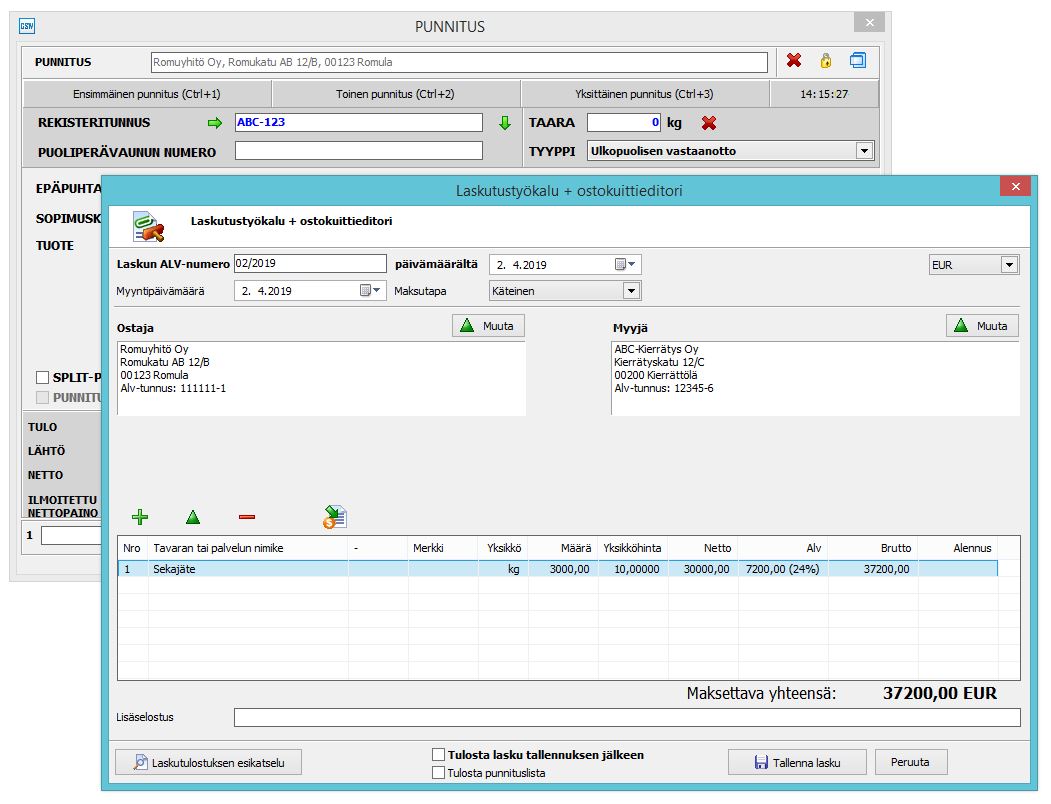Click the Myyjä address text box
The image size is (1051, 804).
[x=815, y=379]
